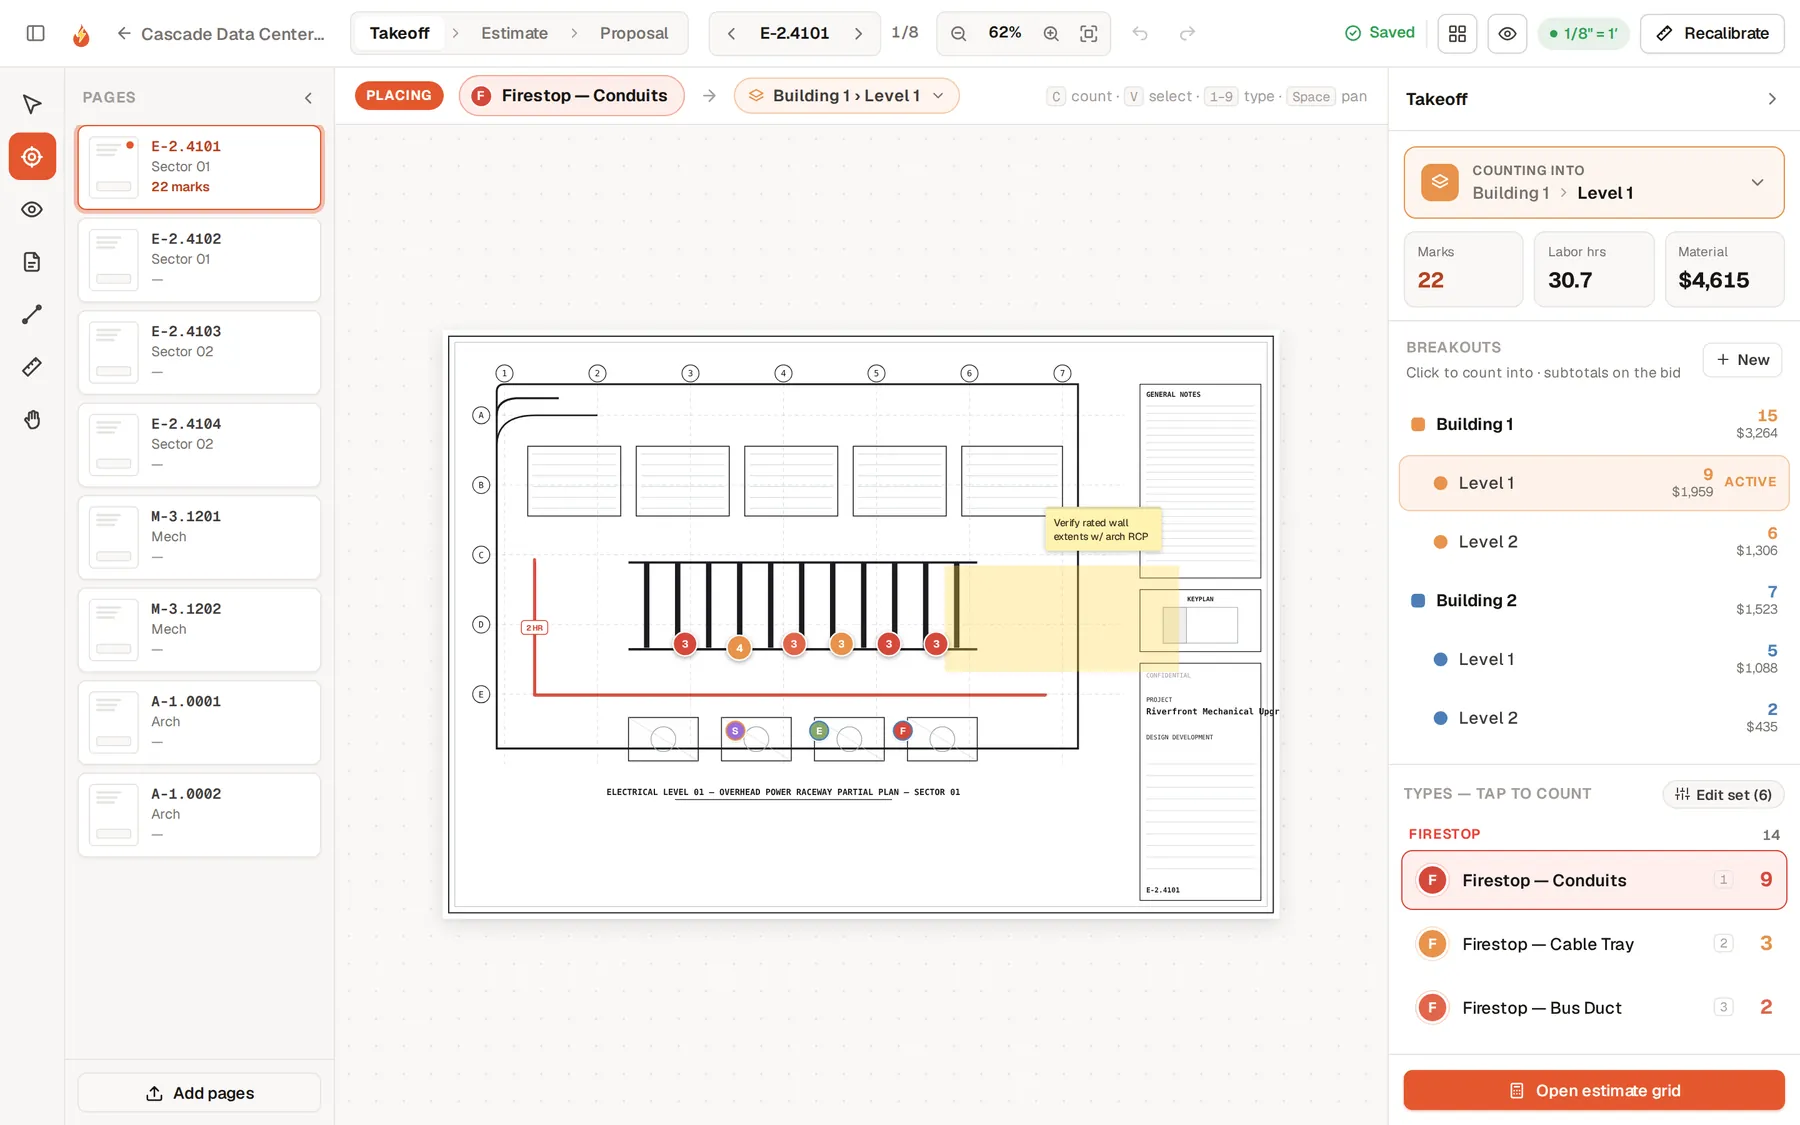Viewport: 1800px width, 1125px height.
Task: Select Building 2 Level 1 breakout
Action: (1593, 659)
